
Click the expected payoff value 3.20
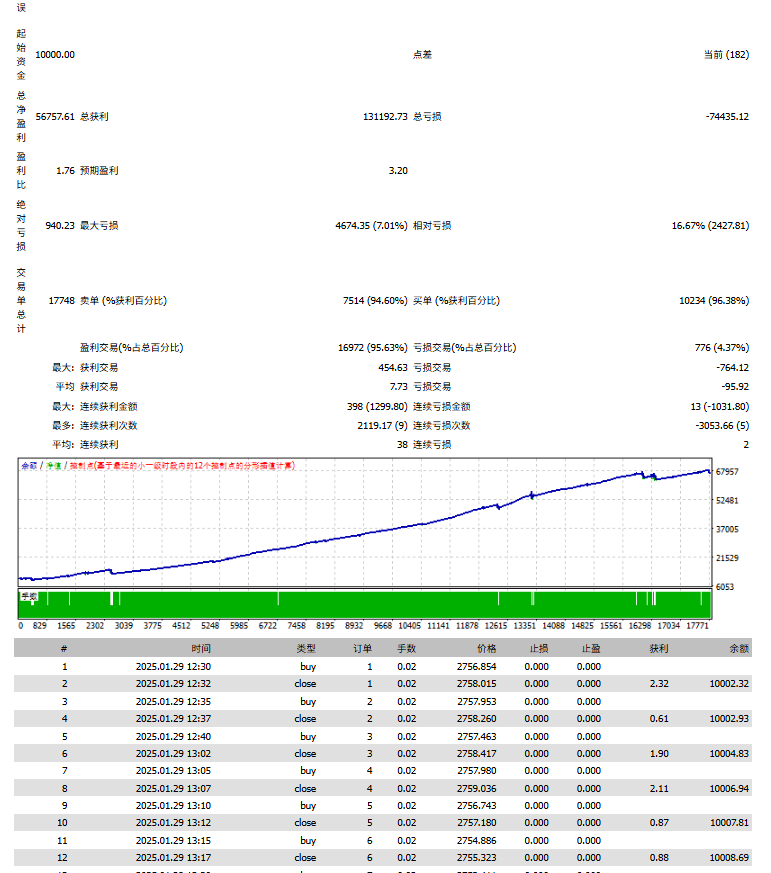(398, 170)
